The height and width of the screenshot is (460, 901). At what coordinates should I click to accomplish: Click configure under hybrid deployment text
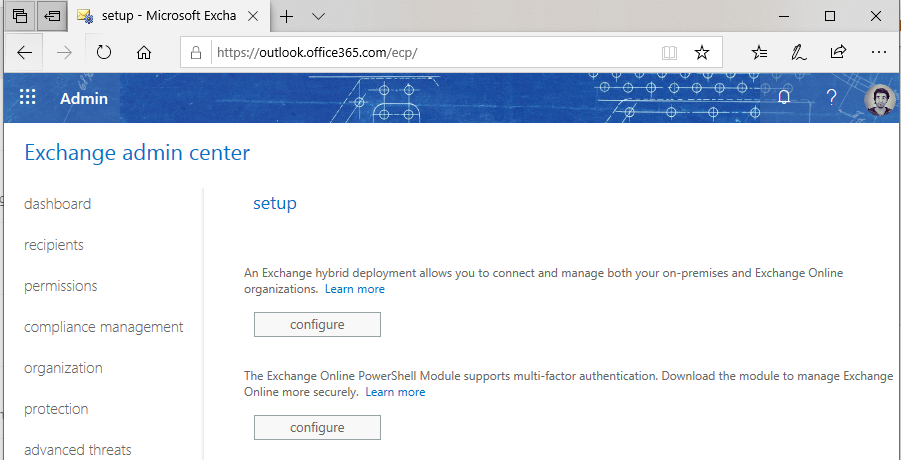(317, 324)
